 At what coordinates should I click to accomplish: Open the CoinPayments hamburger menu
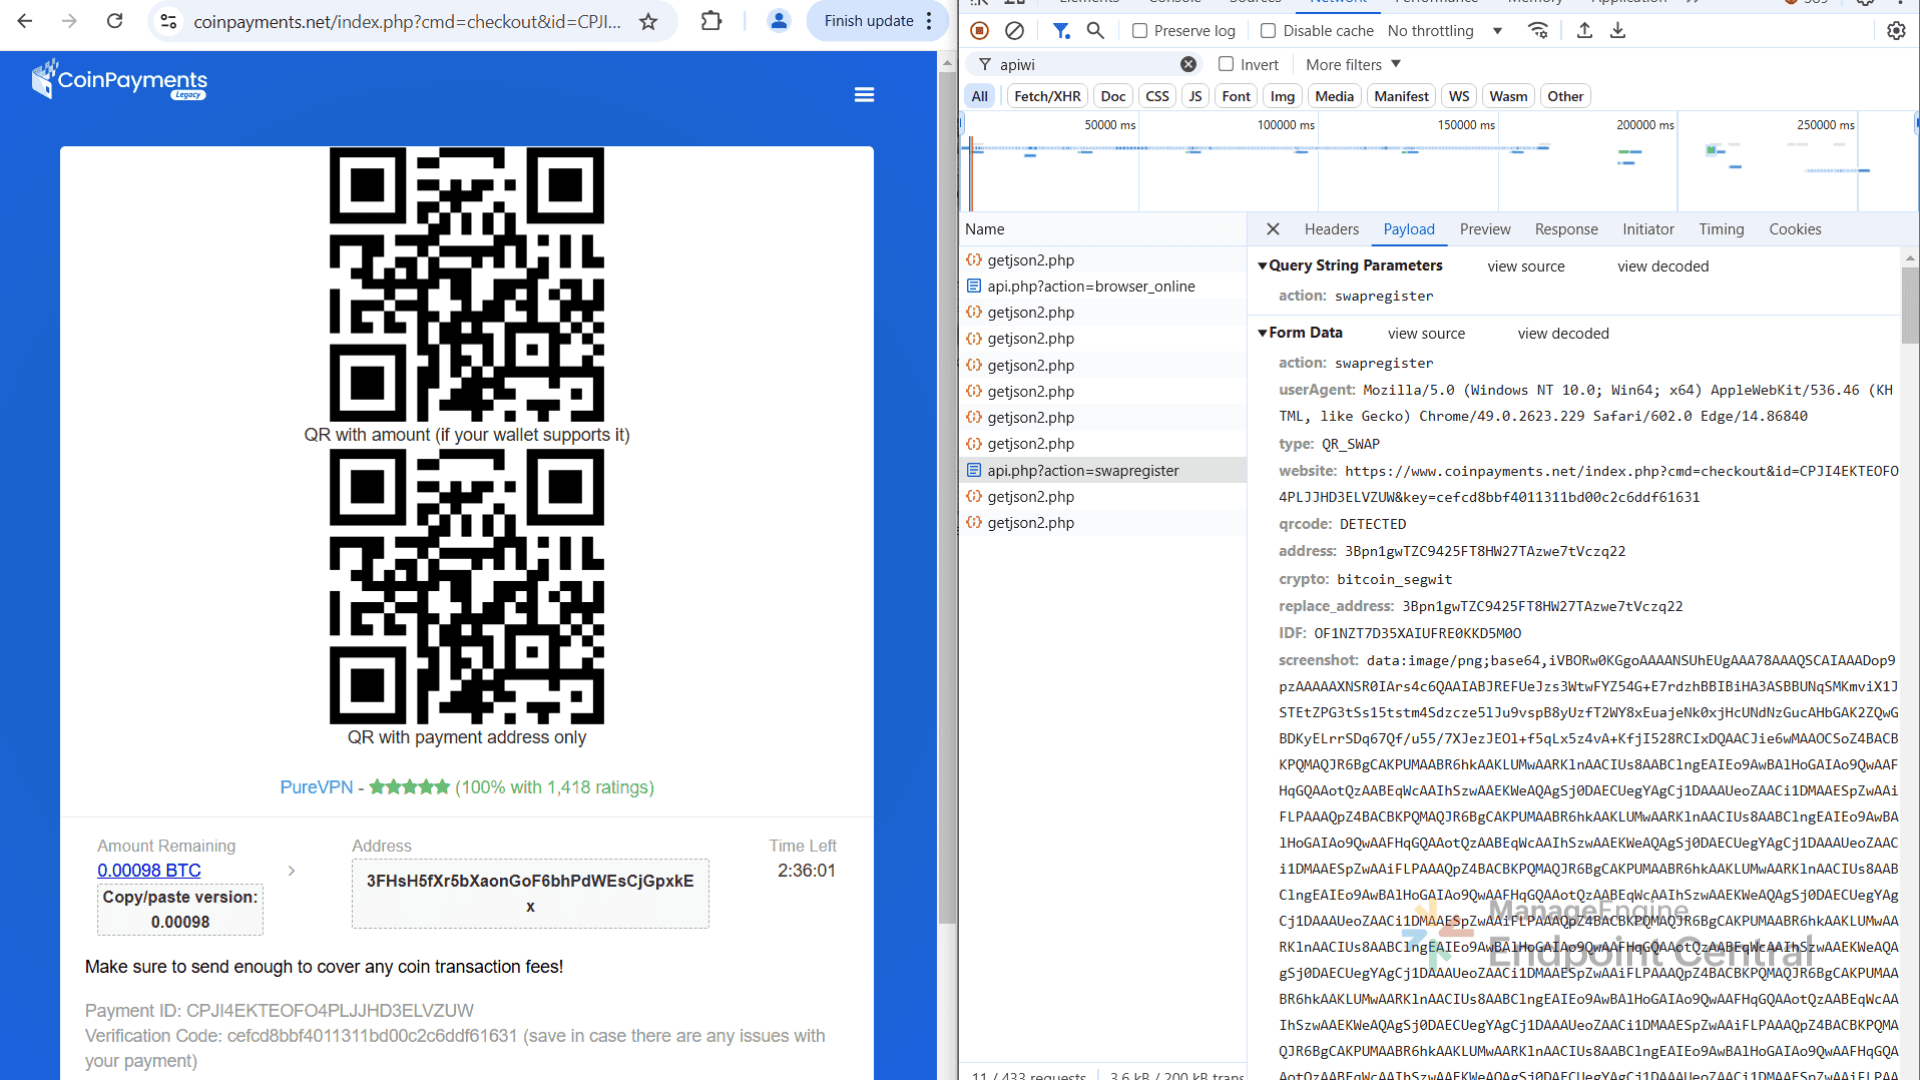(x=864, y=94)
